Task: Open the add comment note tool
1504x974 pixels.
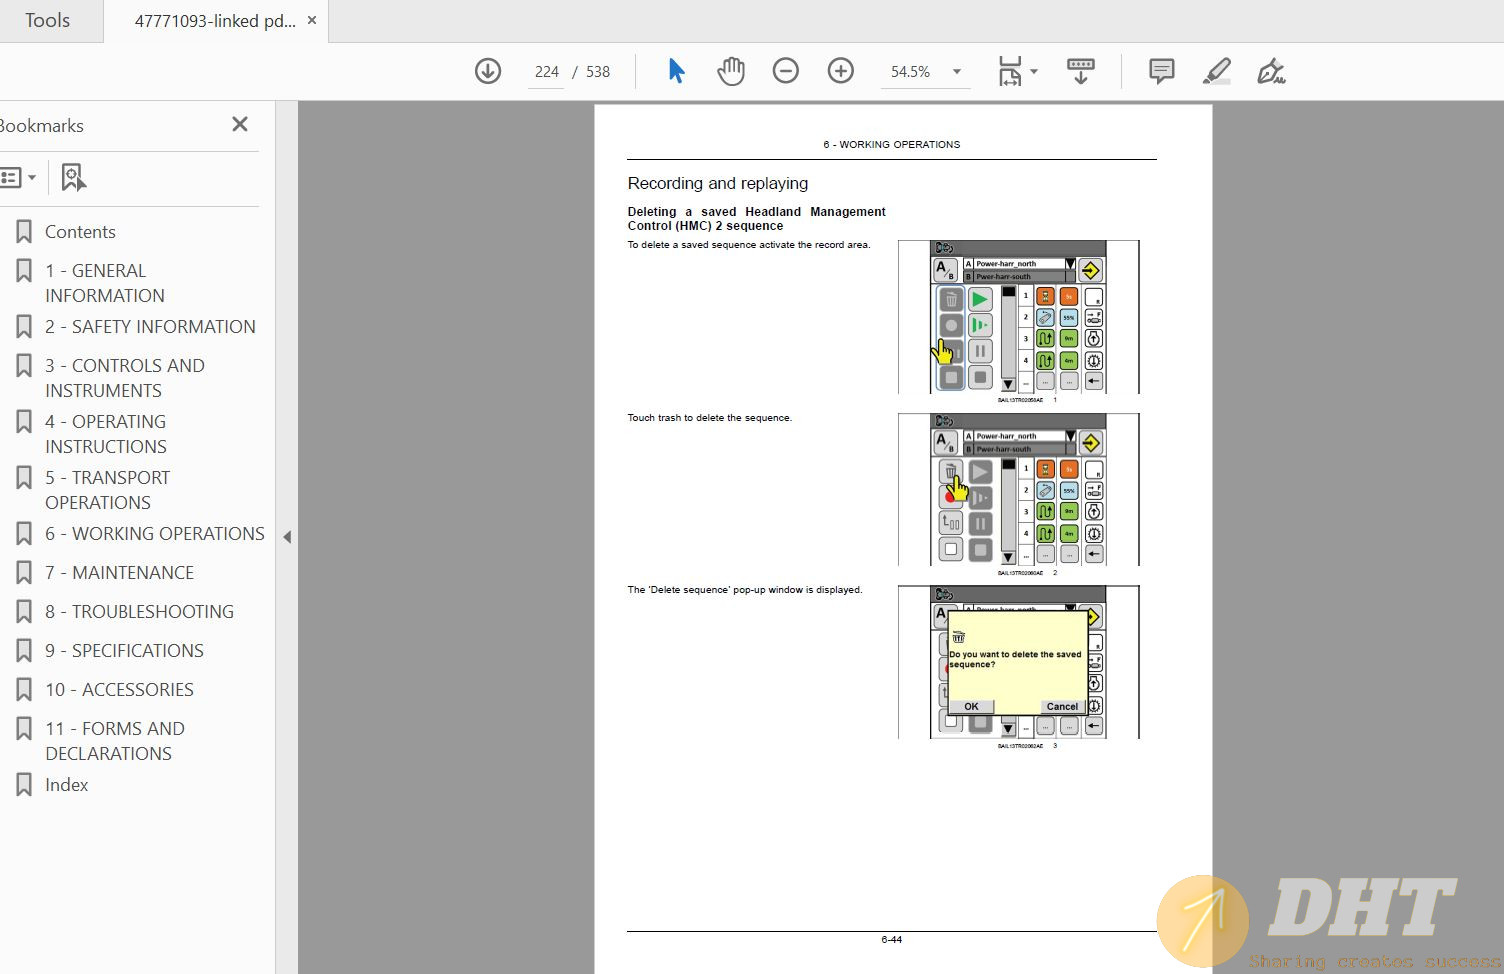Action: coord(1161,71)
